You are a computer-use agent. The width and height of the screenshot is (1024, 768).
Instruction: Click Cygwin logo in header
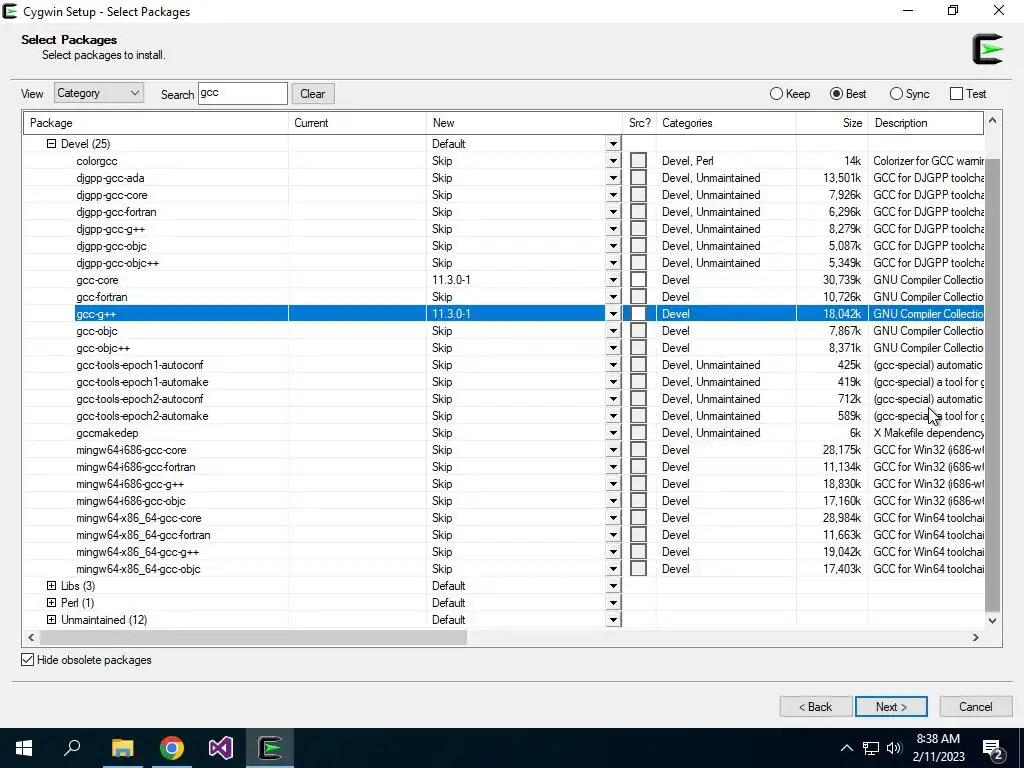click(x=987, y=49)
